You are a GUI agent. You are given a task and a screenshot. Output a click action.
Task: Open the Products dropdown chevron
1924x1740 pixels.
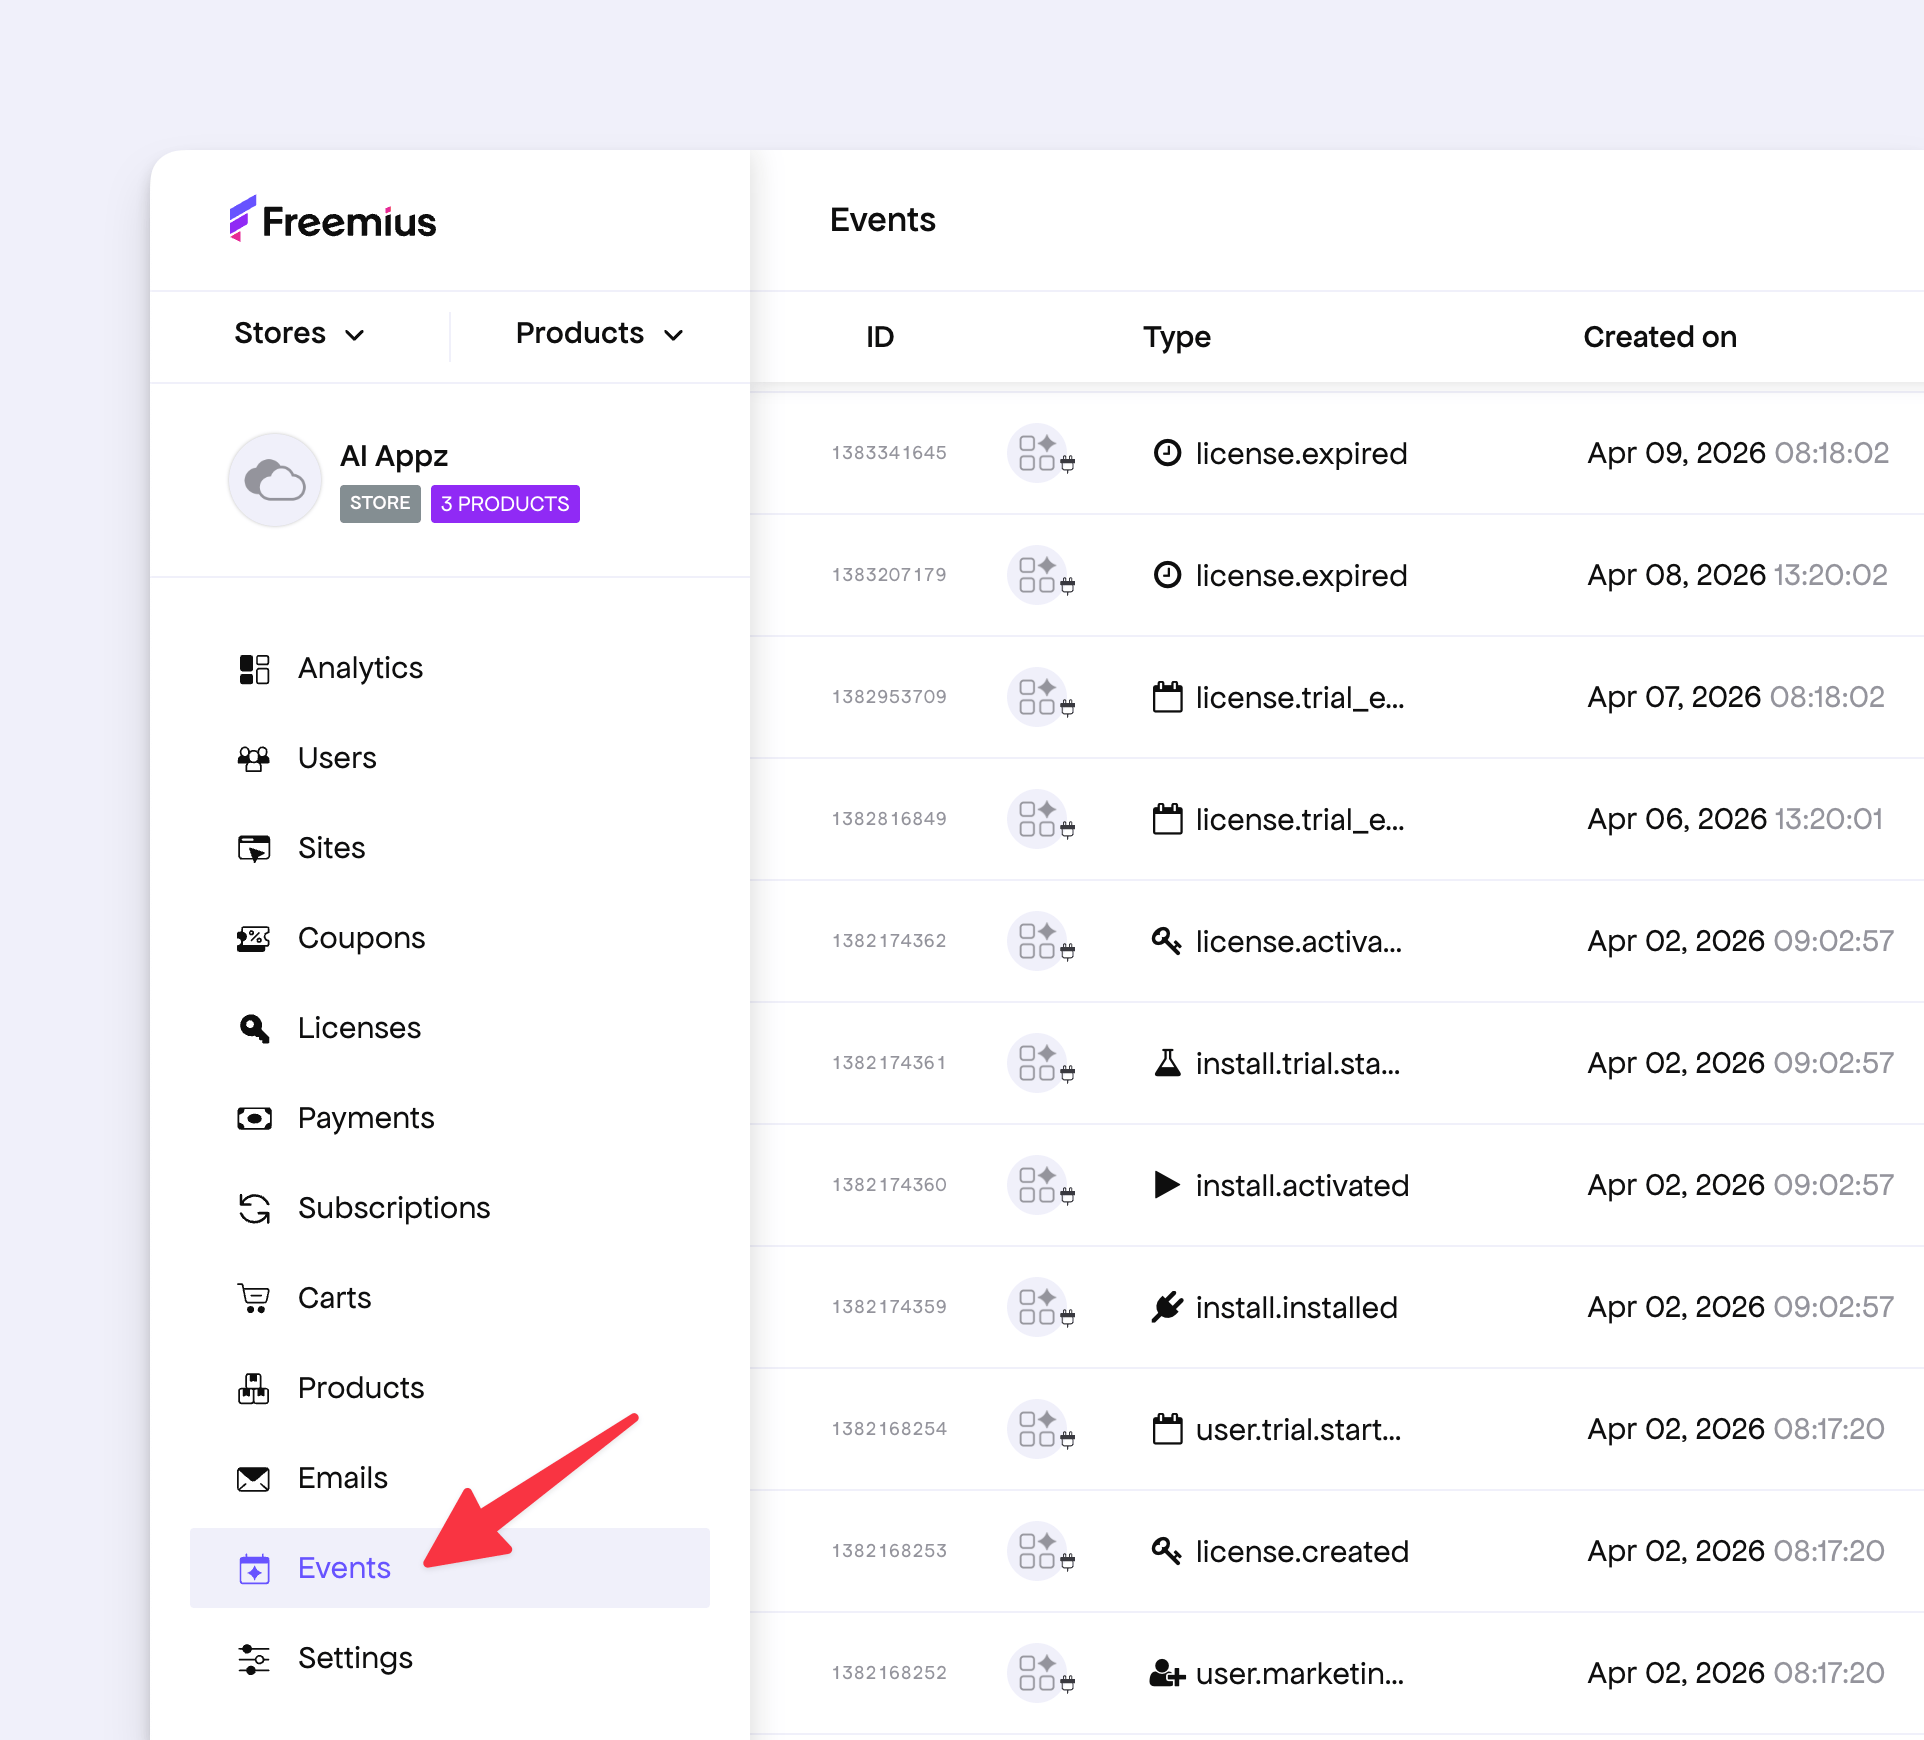[674, 335]
